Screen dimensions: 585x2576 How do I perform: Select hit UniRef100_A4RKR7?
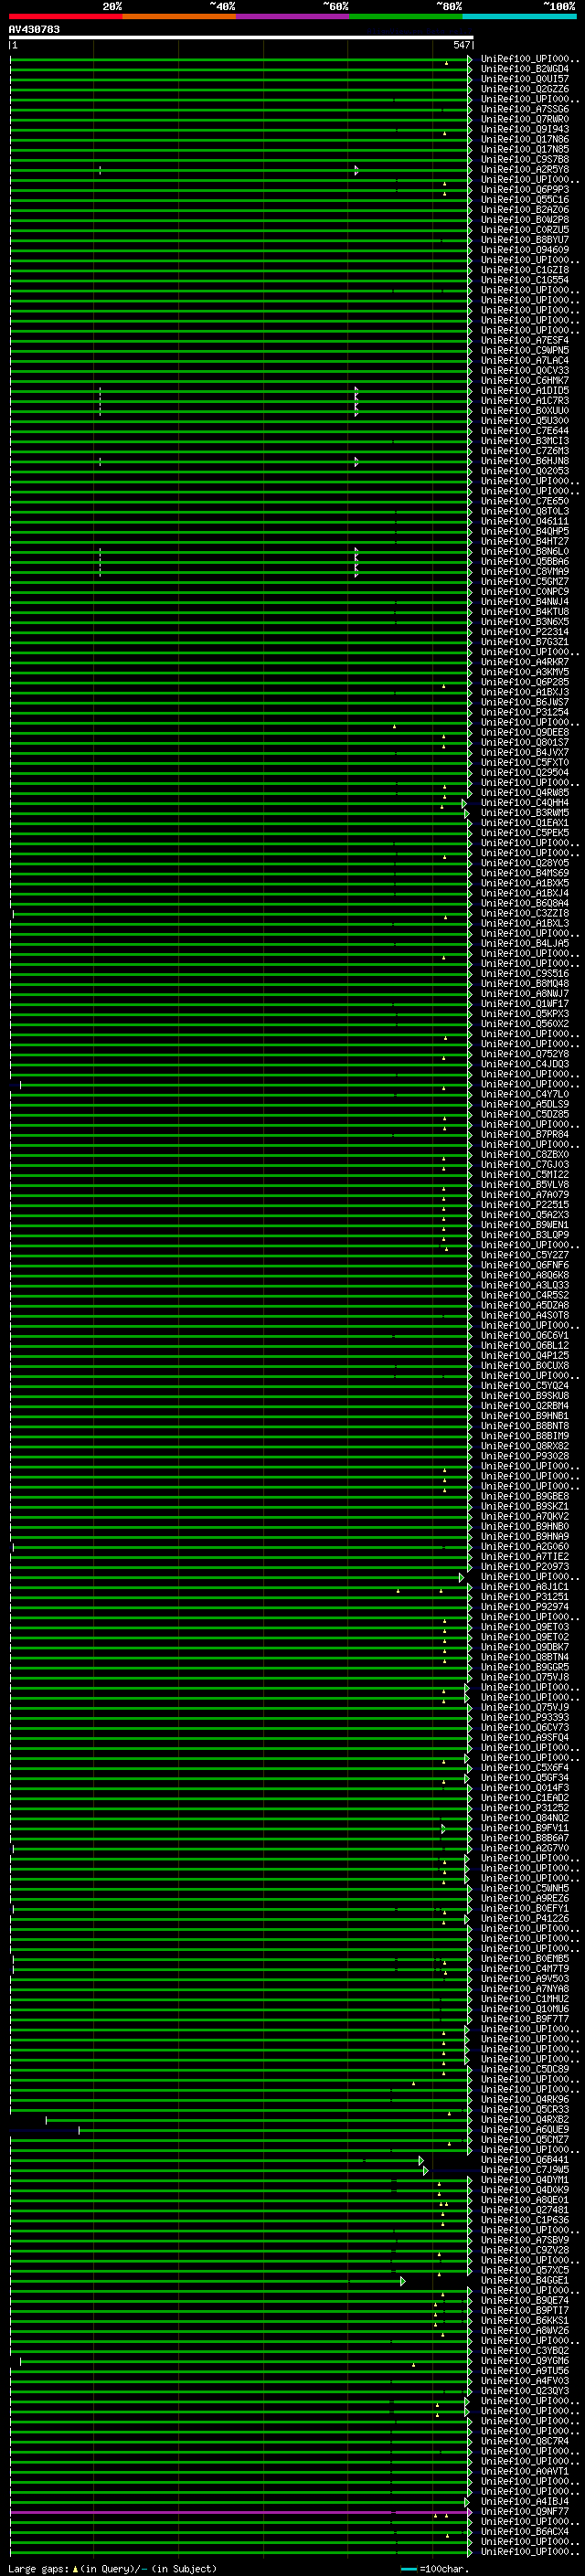[x=524, y=662]
